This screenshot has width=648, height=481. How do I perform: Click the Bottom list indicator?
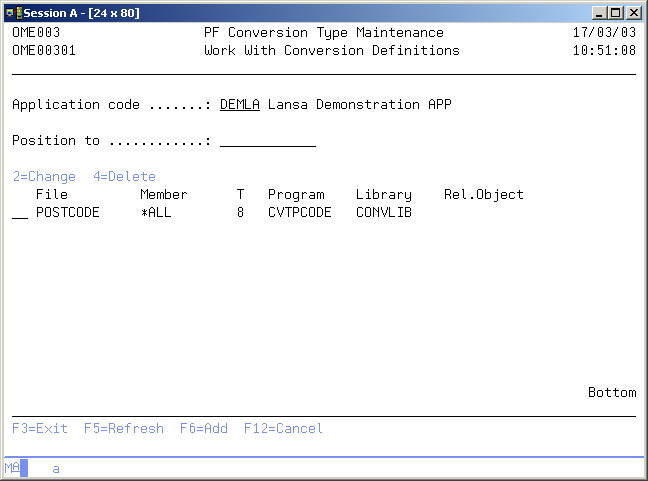611,393
